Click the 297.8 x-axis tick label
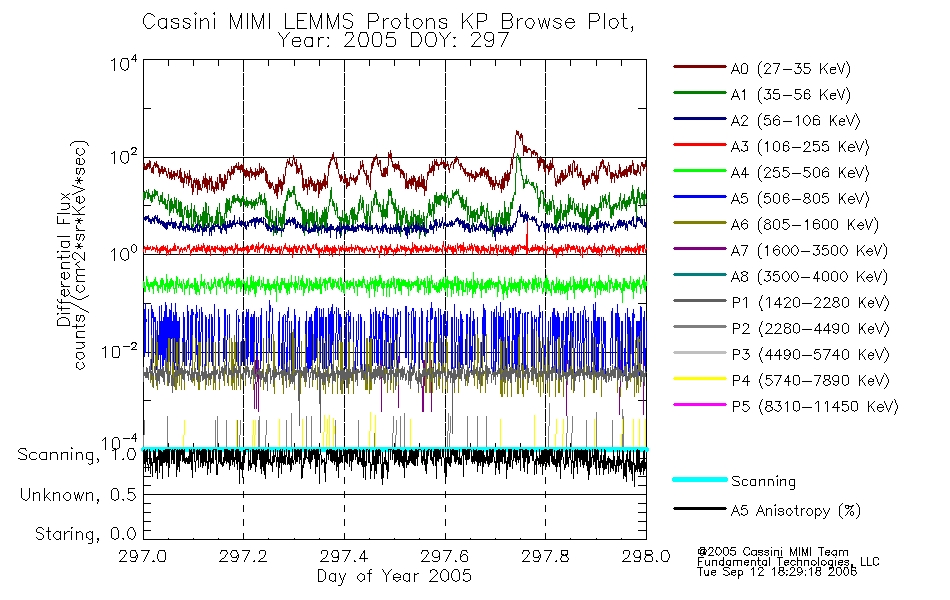 [545, 556]
